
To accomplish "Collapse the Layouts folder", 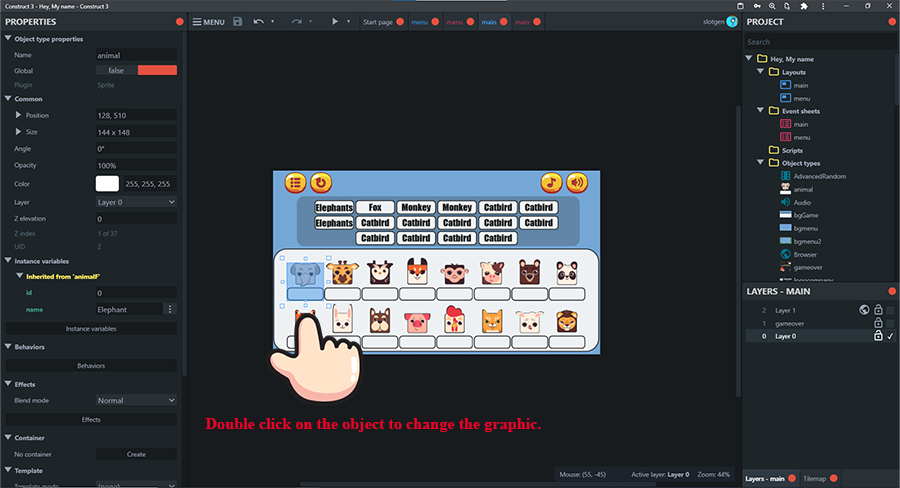I will (x=761, y=72).
